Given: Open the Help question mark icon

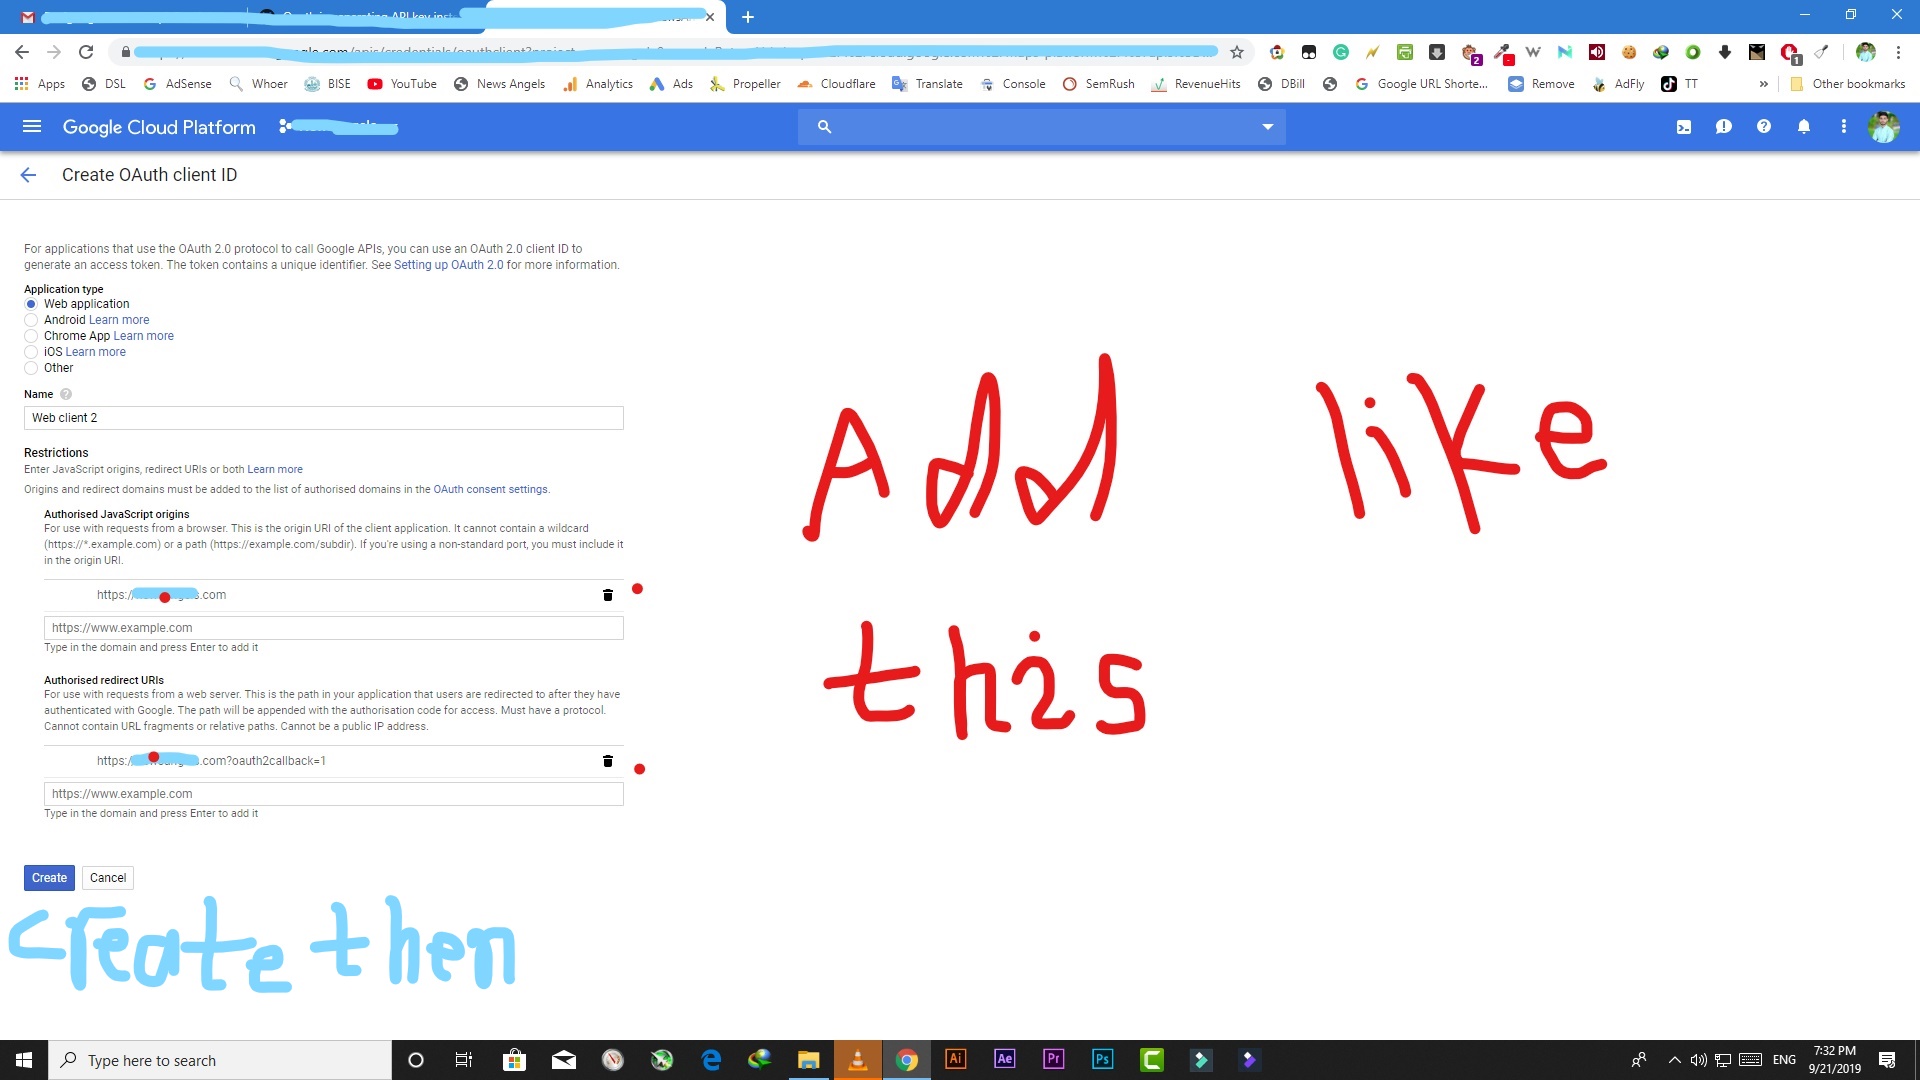Looking at the screenshot, I should [x=1764, y=127].
